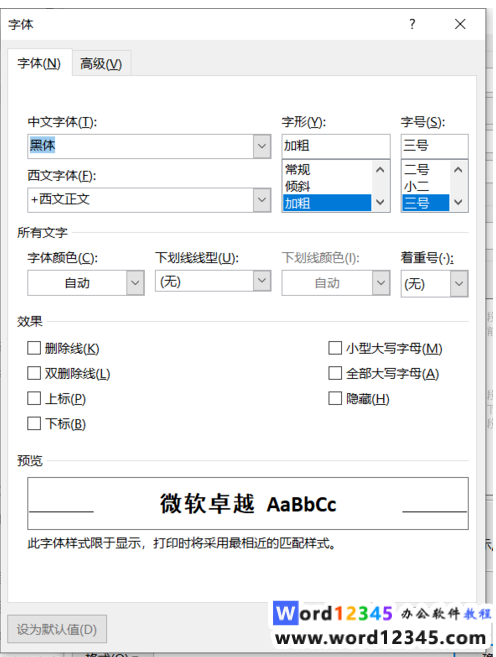The height and width of the screenshot is (657, 496).
Task: Select 二号 in the 字号 list
Action: [426, 170]
